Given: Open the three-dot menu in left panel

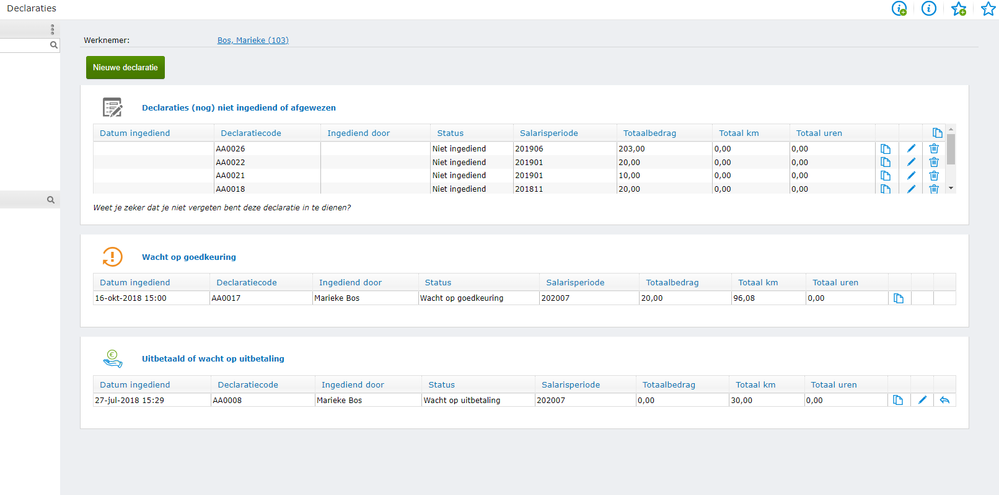Looking at the screenshot, I should tap(53, 30).
